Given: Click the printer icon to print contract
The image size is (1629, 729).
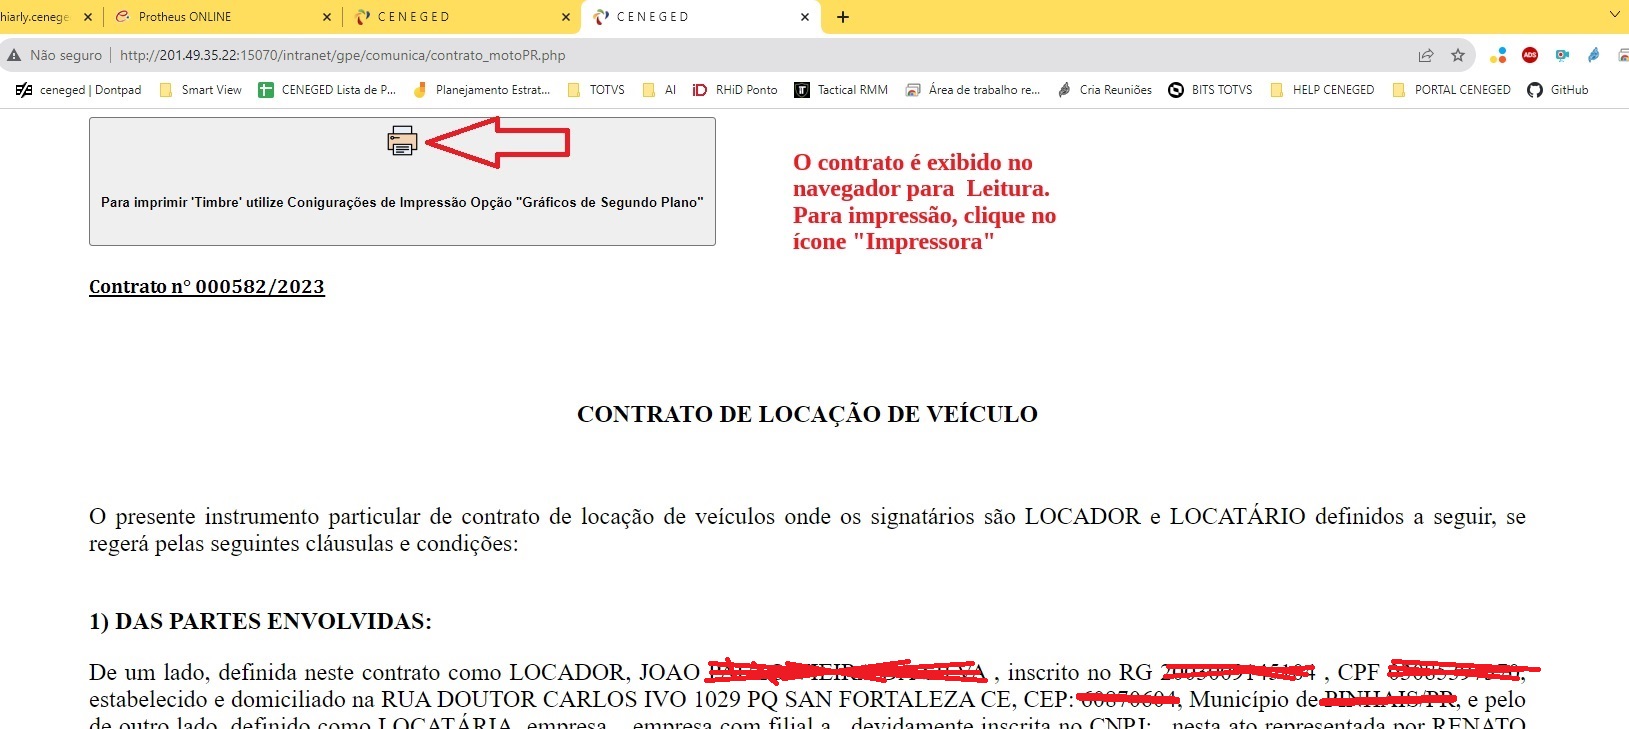Looking at the screenshot, I should [x=402, y=141].
